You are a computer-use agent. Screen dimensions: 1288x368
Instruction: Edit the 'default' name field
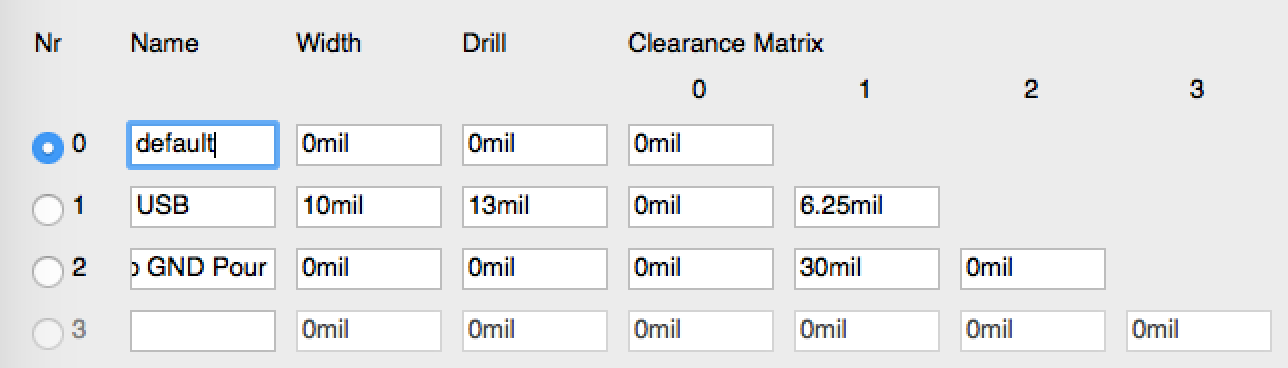[203, 145]
